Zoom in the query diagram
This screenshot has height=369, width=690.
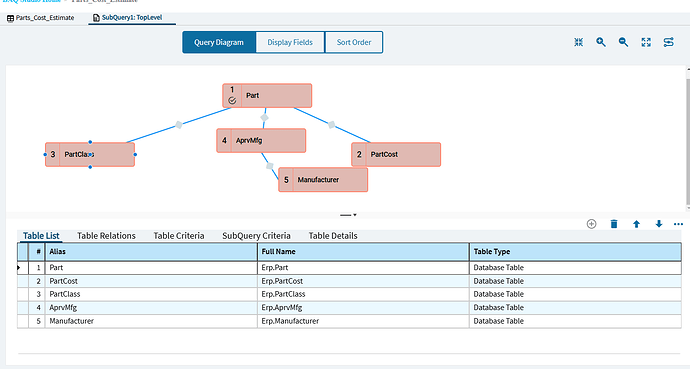coord(601,42)
